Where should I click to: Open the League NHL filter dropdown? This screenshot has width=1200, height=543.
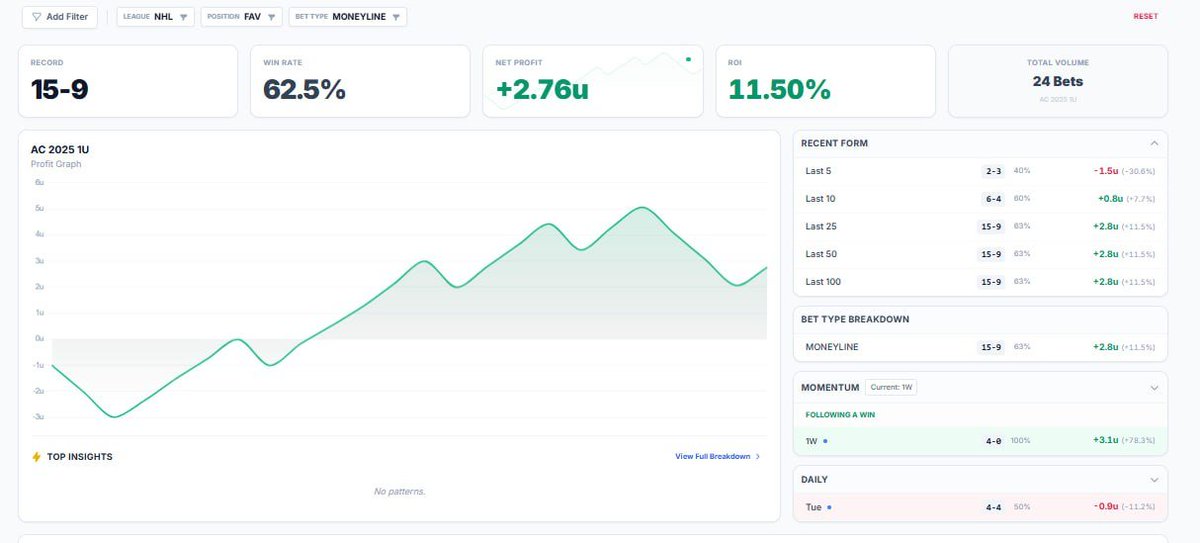[155, 17]
